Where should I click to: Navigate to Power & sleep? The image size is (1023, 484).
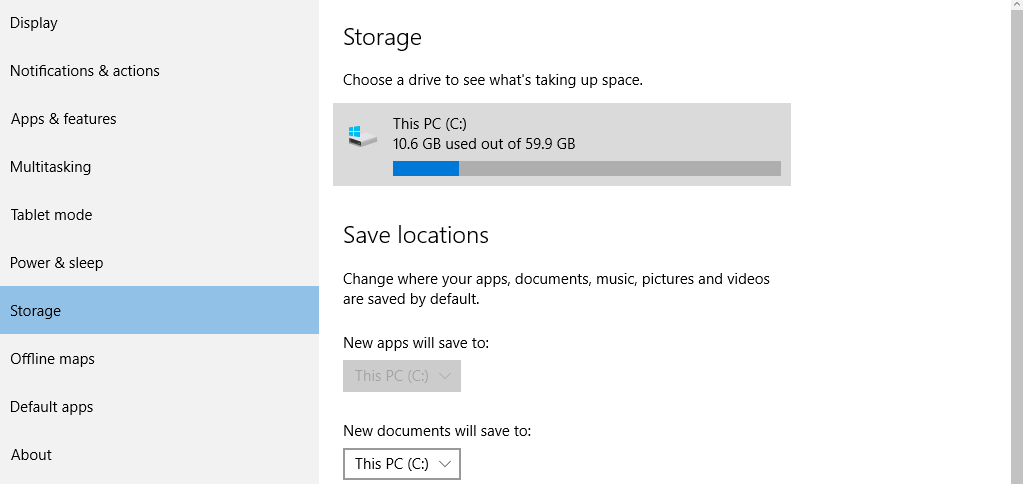tap(57, 263)
